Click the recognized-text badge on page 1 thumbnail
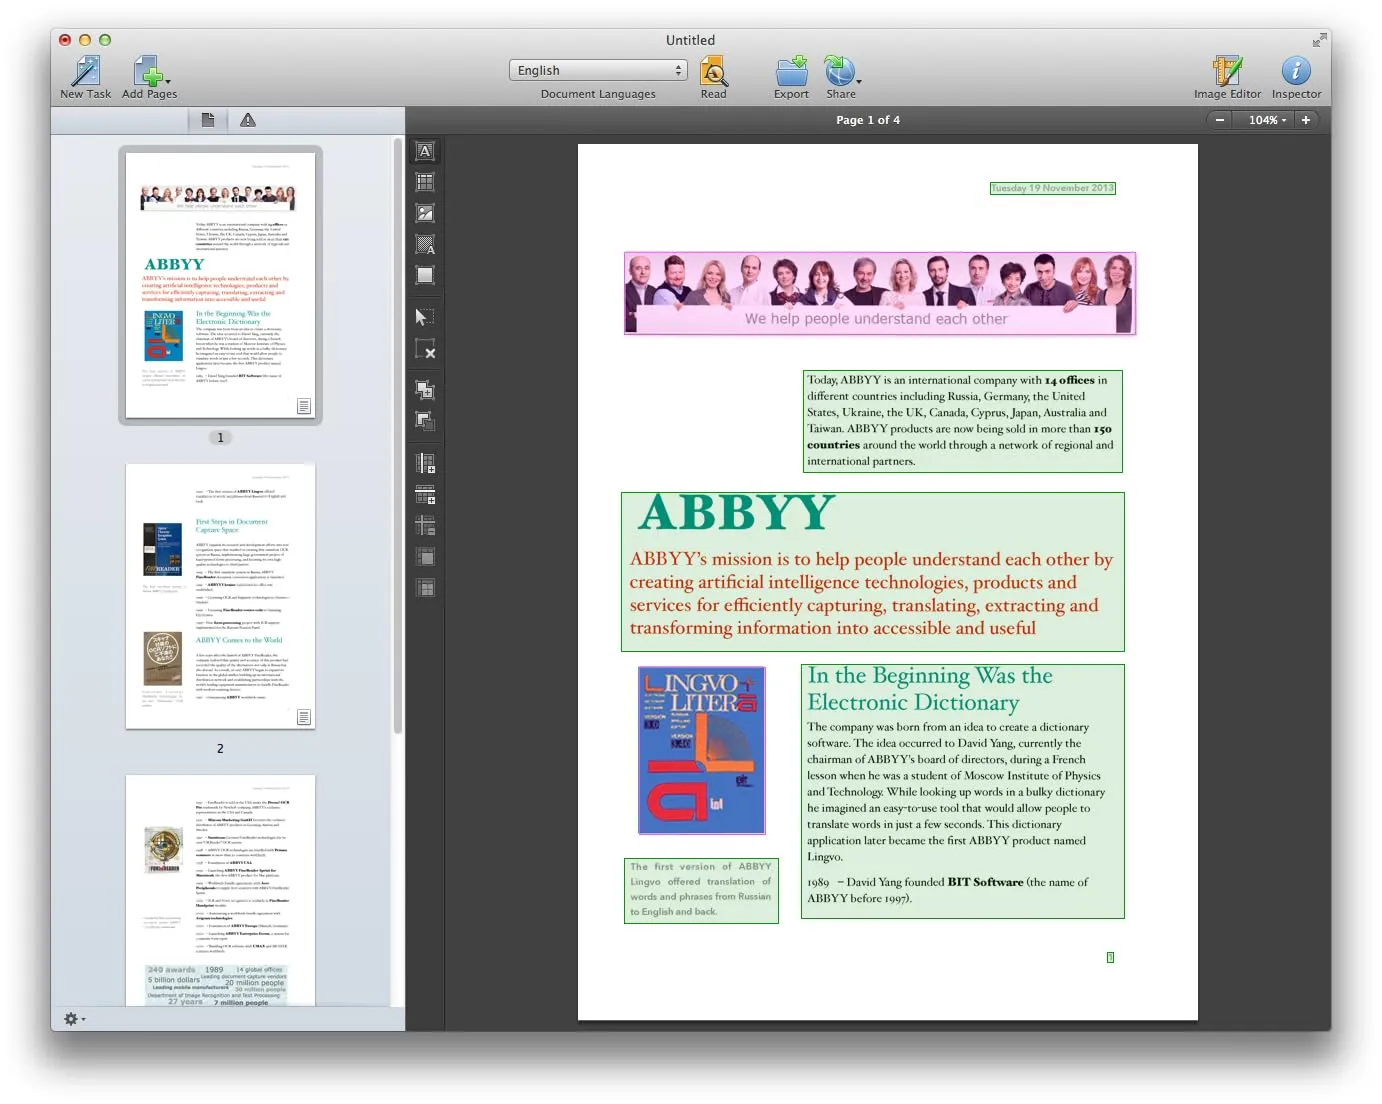This screenshot has height=1104, width=1382. [x=304, y=406]
